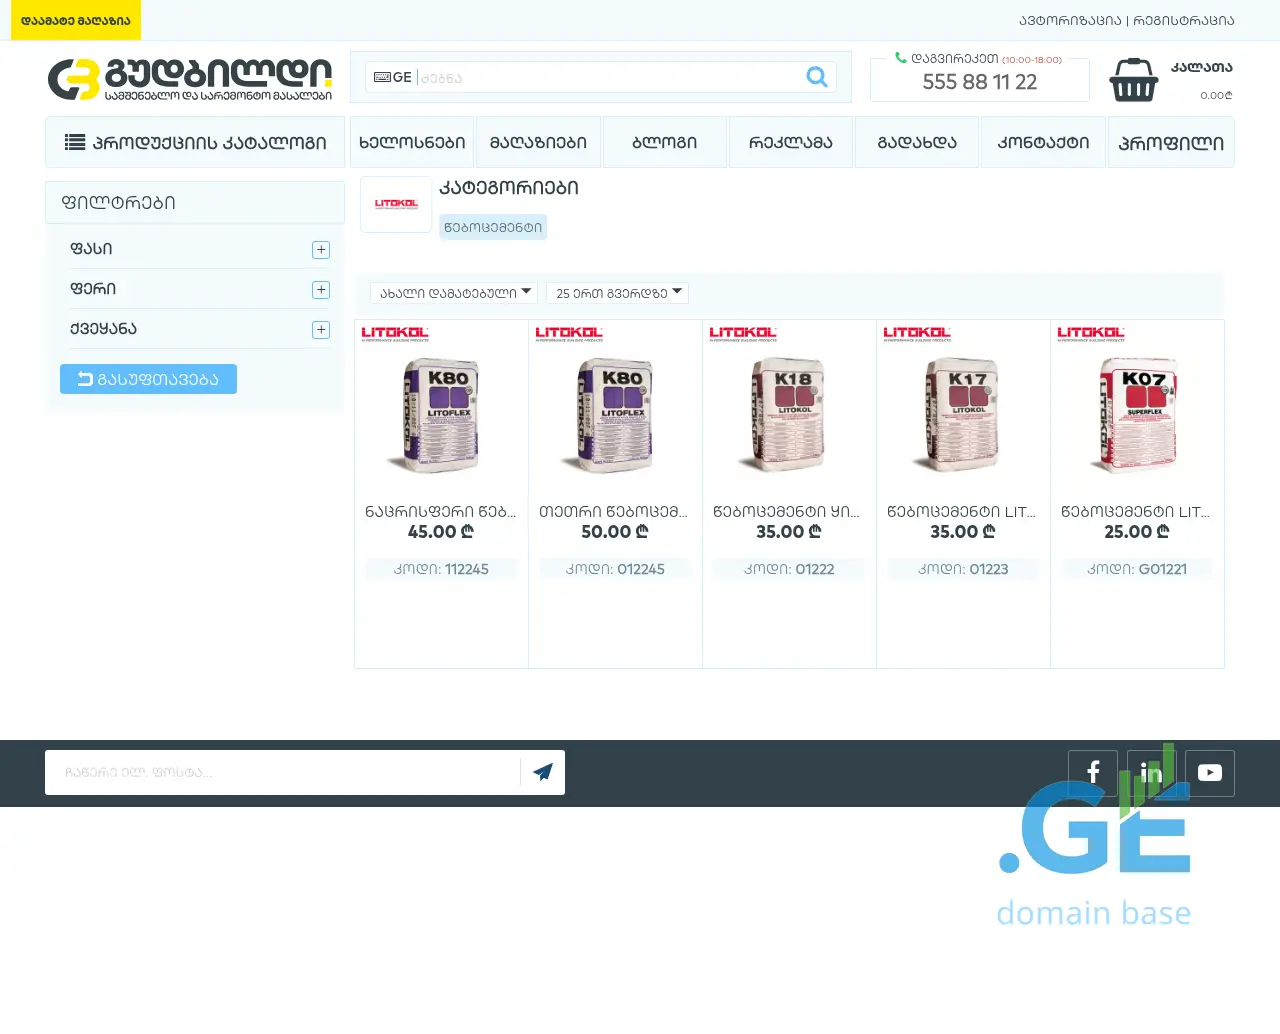Click the search magnifier icon

817,77
